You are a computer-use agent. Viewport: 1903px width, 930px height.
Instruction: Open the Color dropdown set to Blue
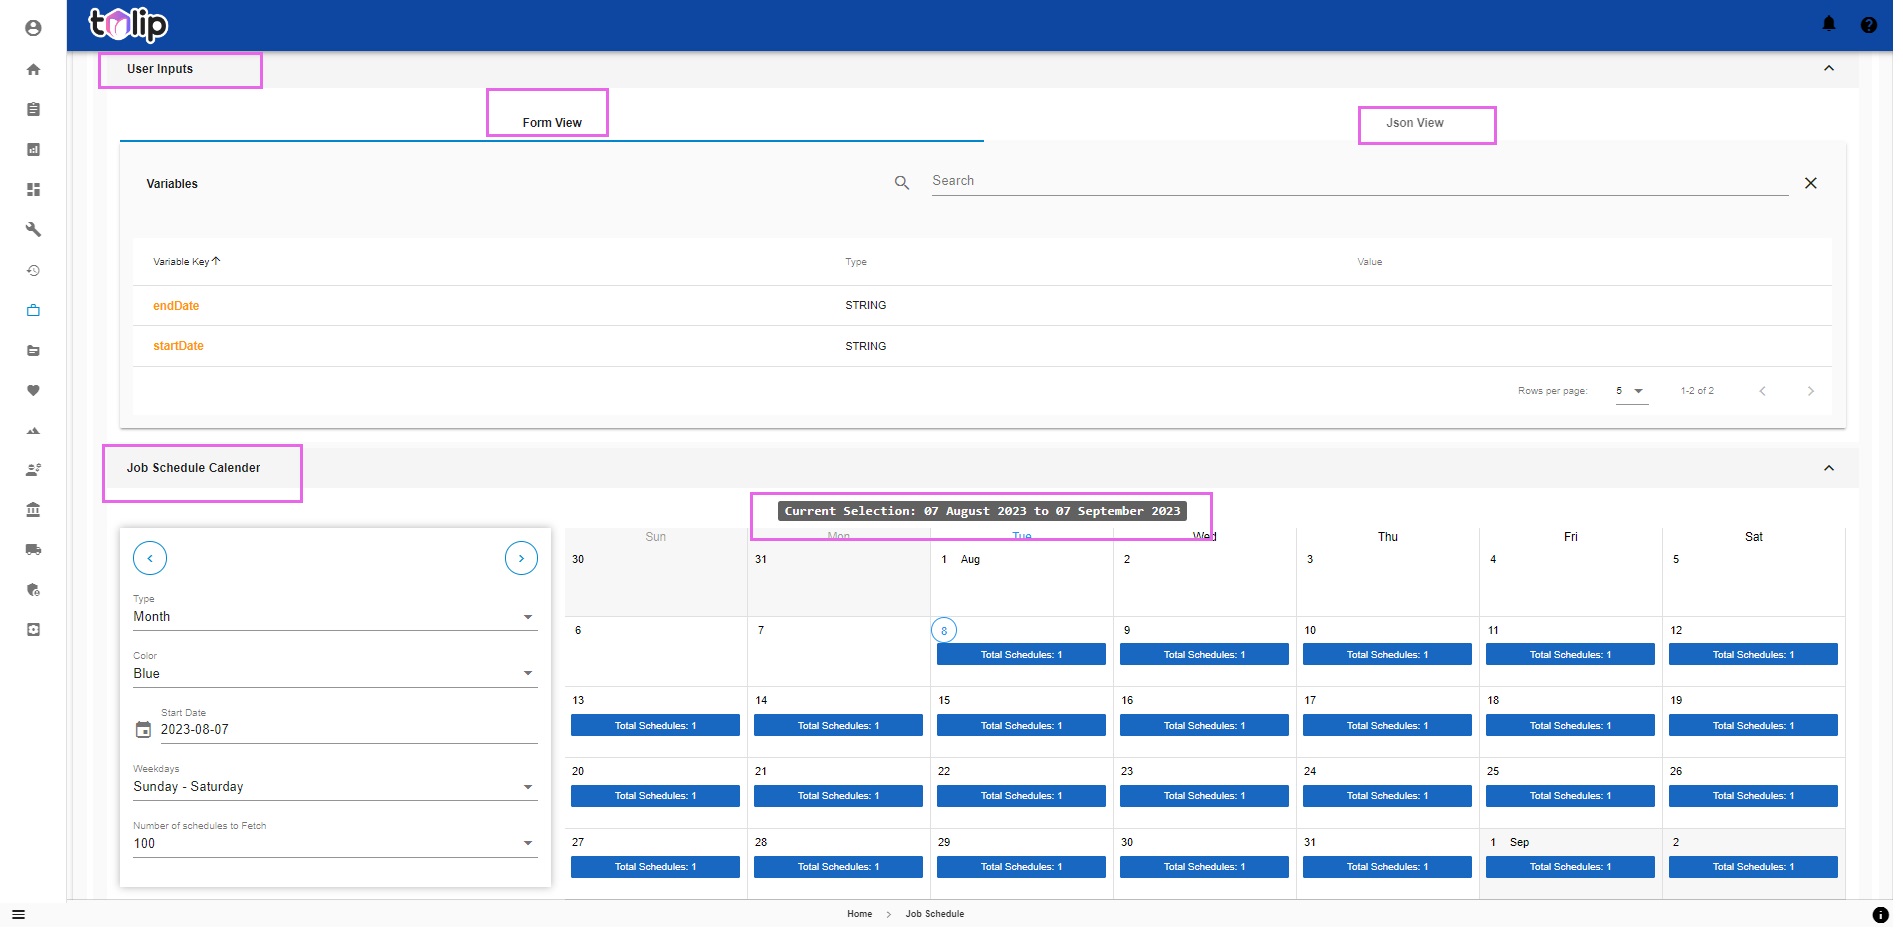click(x=335, y=674)
